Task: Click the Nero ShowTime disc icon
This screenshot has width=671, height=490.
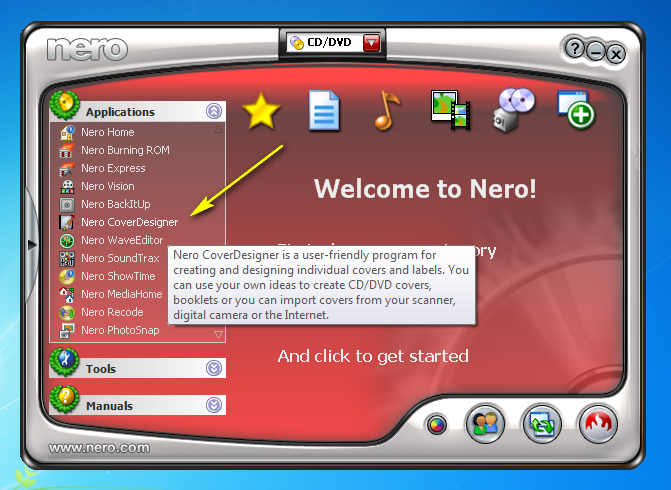Action: tap(67, 276)
